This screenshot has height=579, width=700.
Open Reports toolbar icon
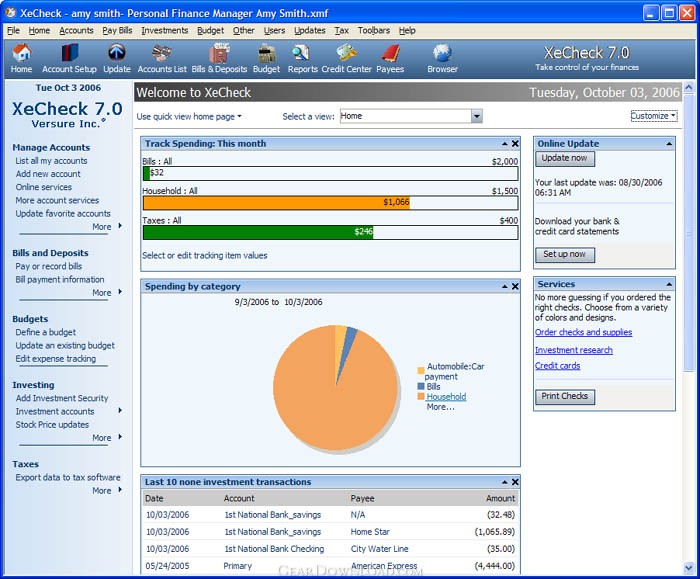point(302,58)
